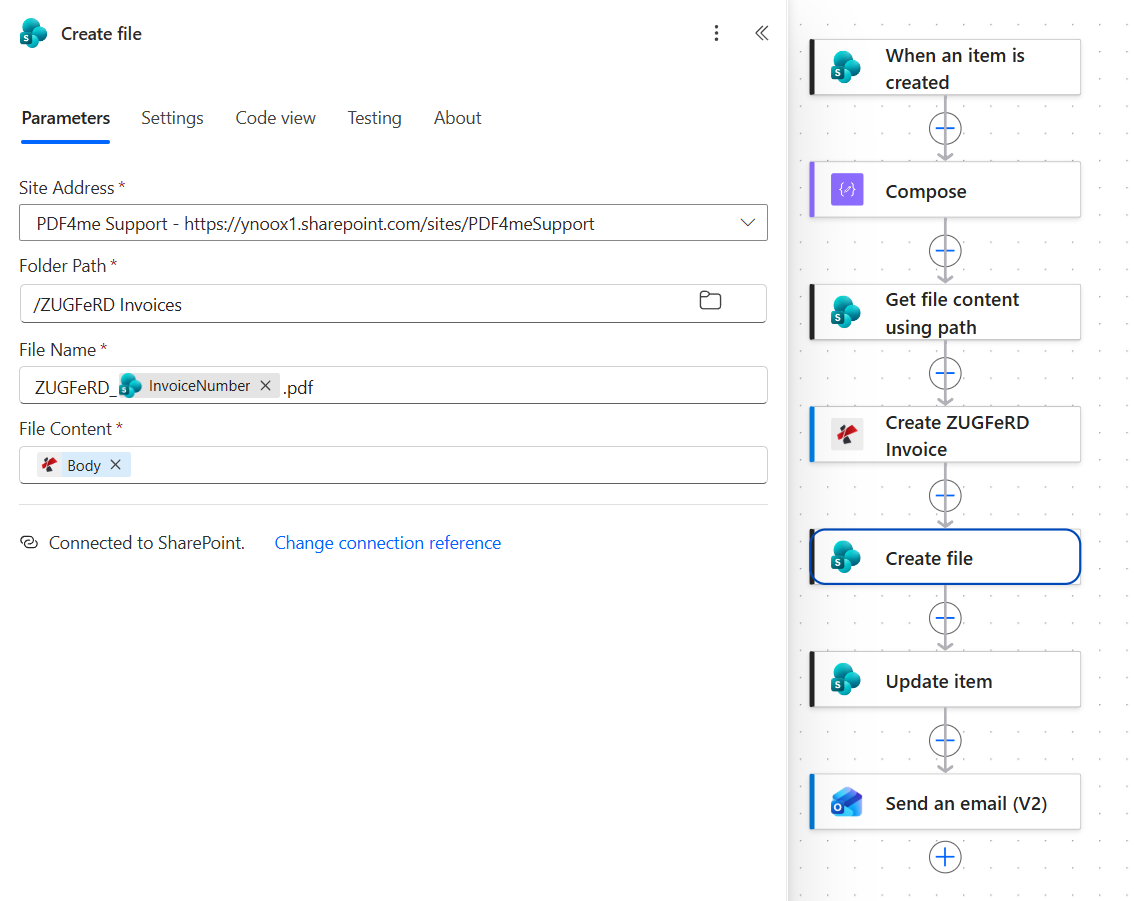Insert step after Create file node
The width and height of the screenshot is (1134, 901).
click(x=945, y=618)
